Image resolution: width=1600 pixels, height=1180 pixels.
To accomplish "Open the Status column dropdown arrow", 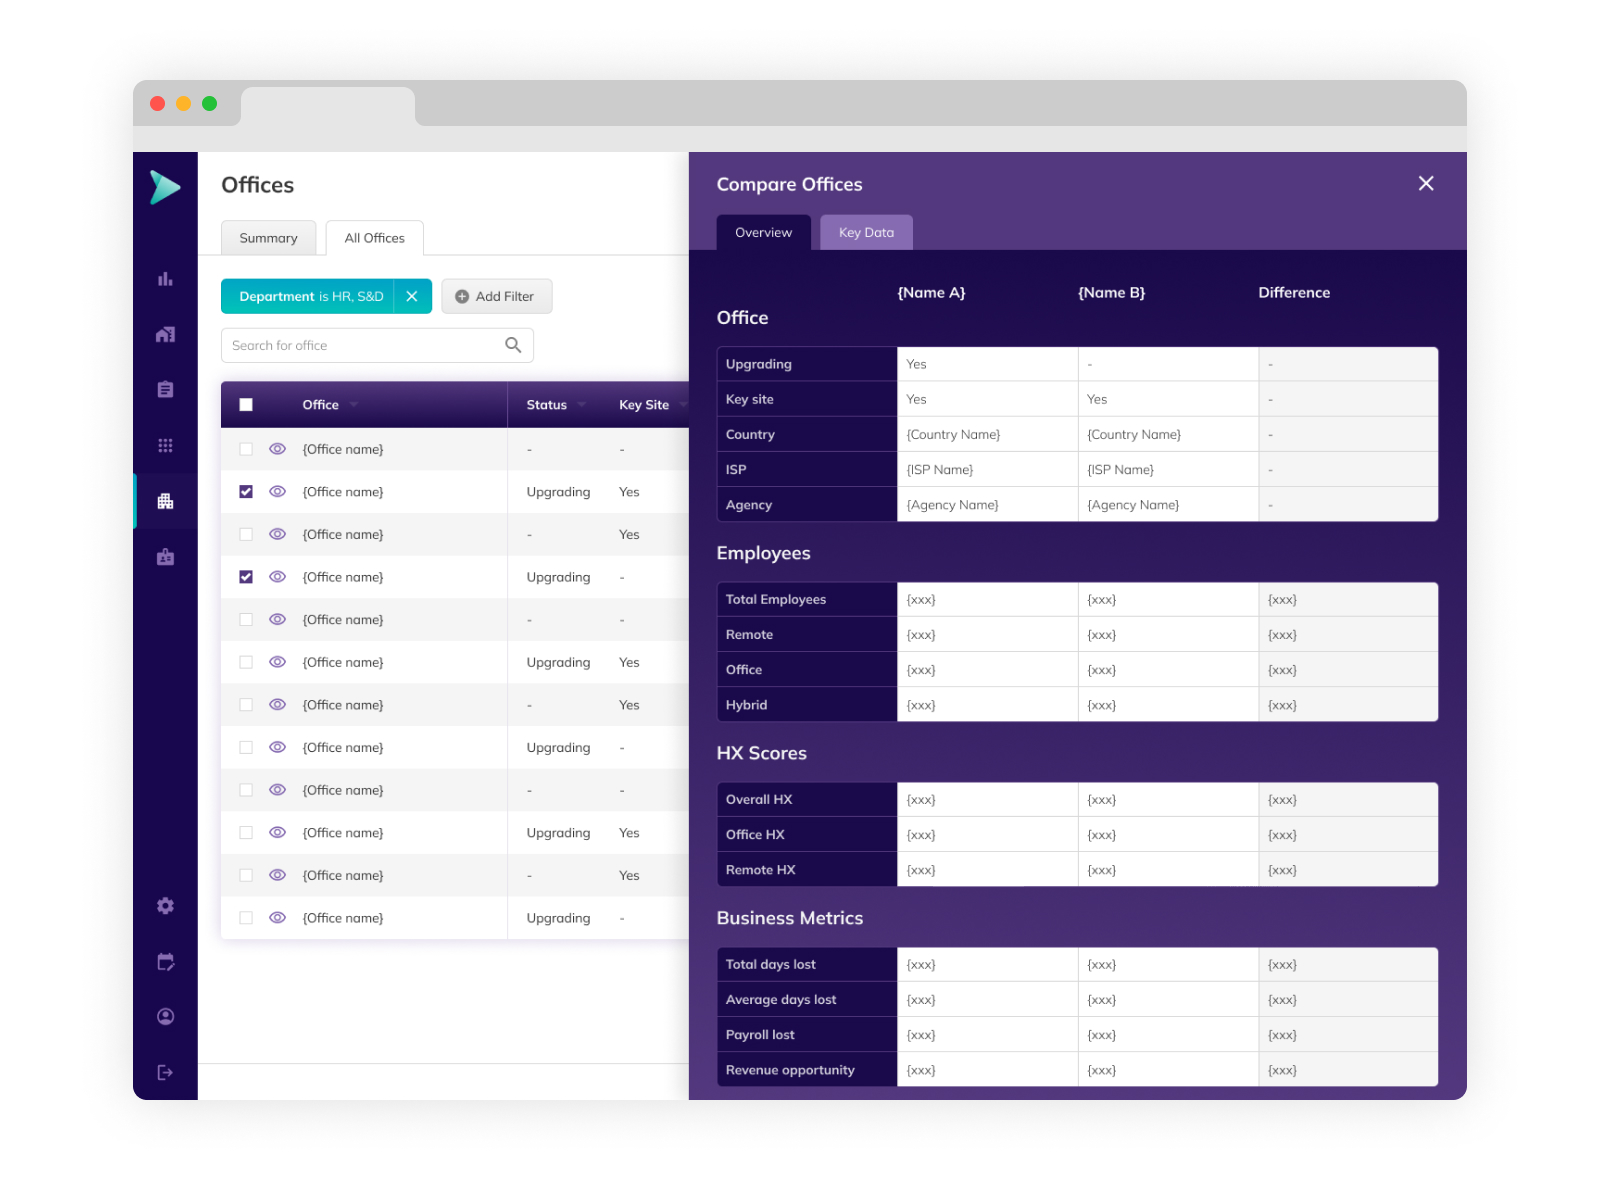I will (x=582, y=405).
